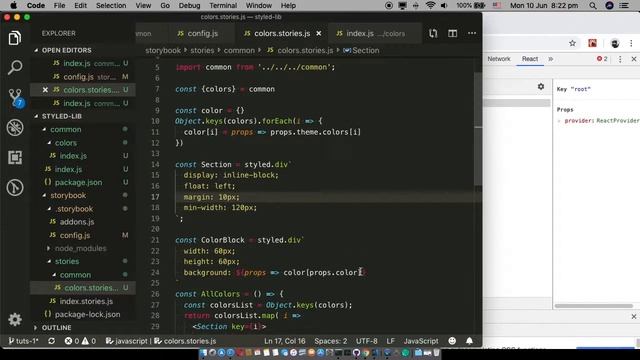The height and width of the screenshot is (360, 640).
Task: Click the red extension icon in browser toolbar
Action: (x=592, y=43)
